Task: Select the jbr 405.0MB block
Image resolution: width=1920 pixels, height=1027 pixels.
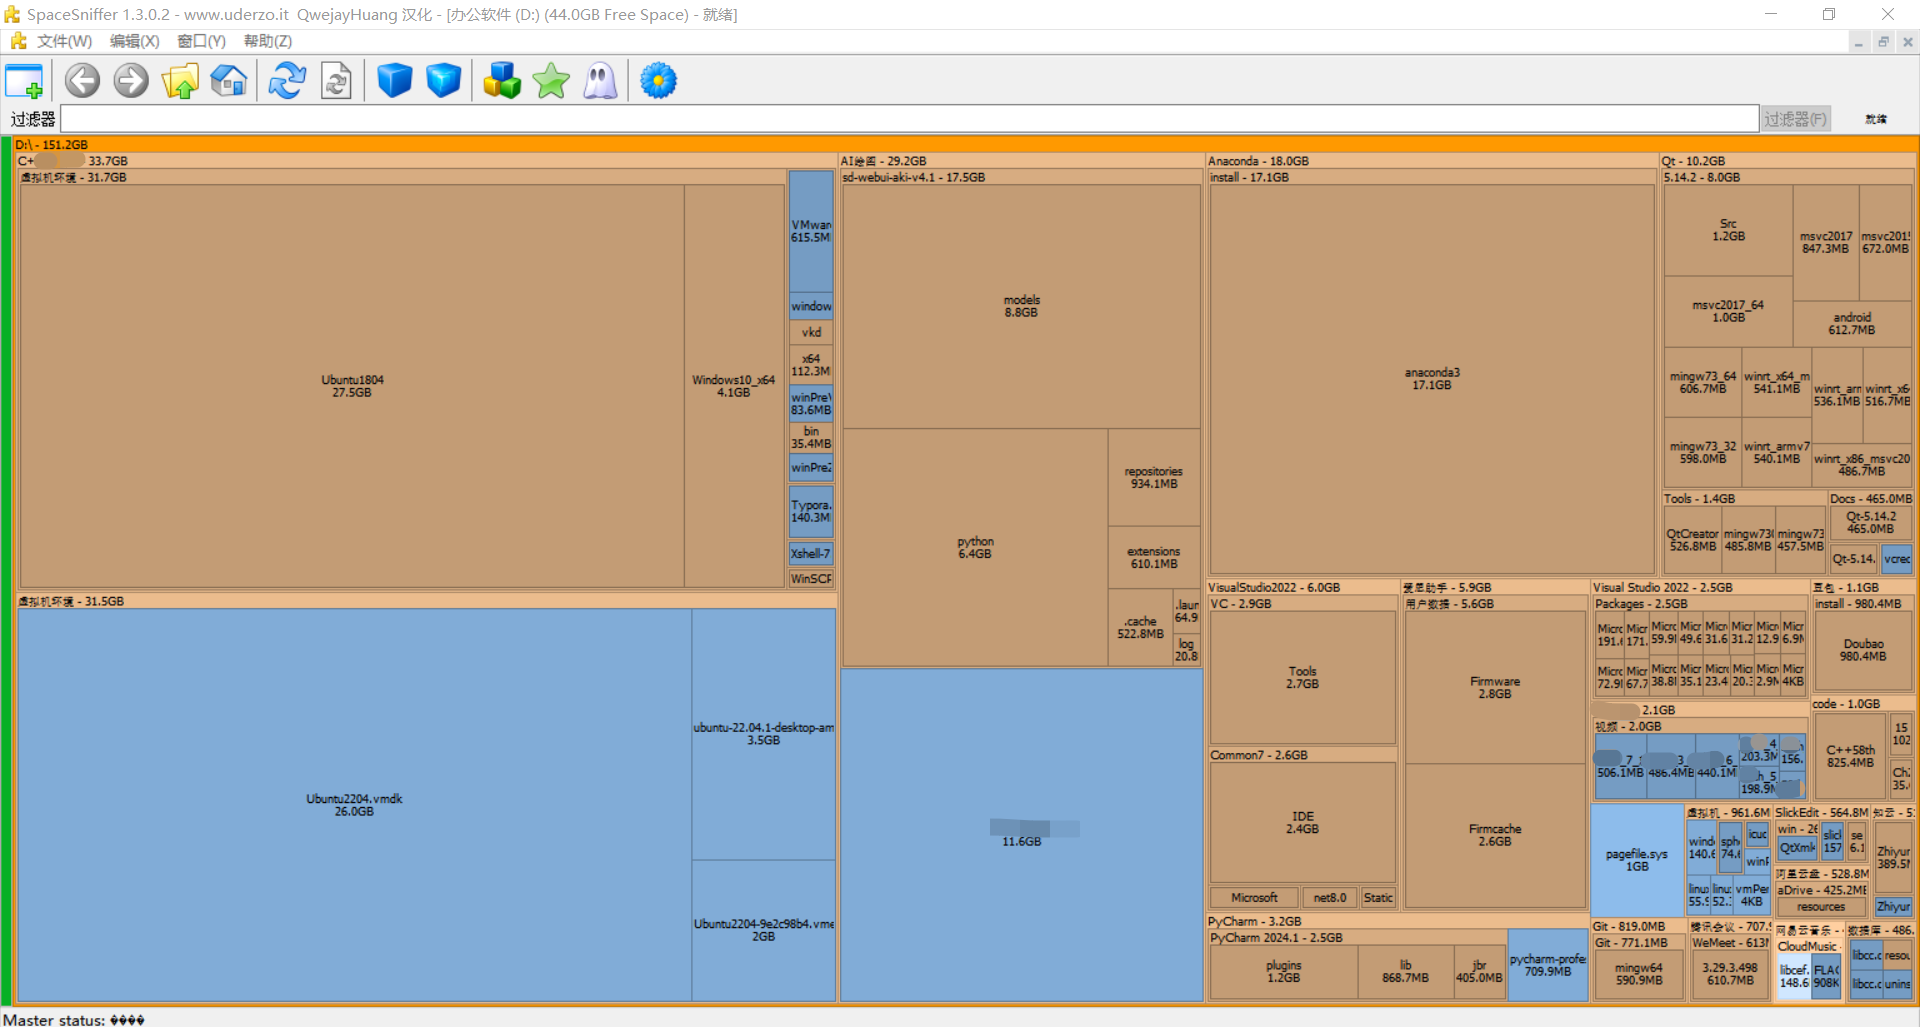Action: [x=1479, y=971]
